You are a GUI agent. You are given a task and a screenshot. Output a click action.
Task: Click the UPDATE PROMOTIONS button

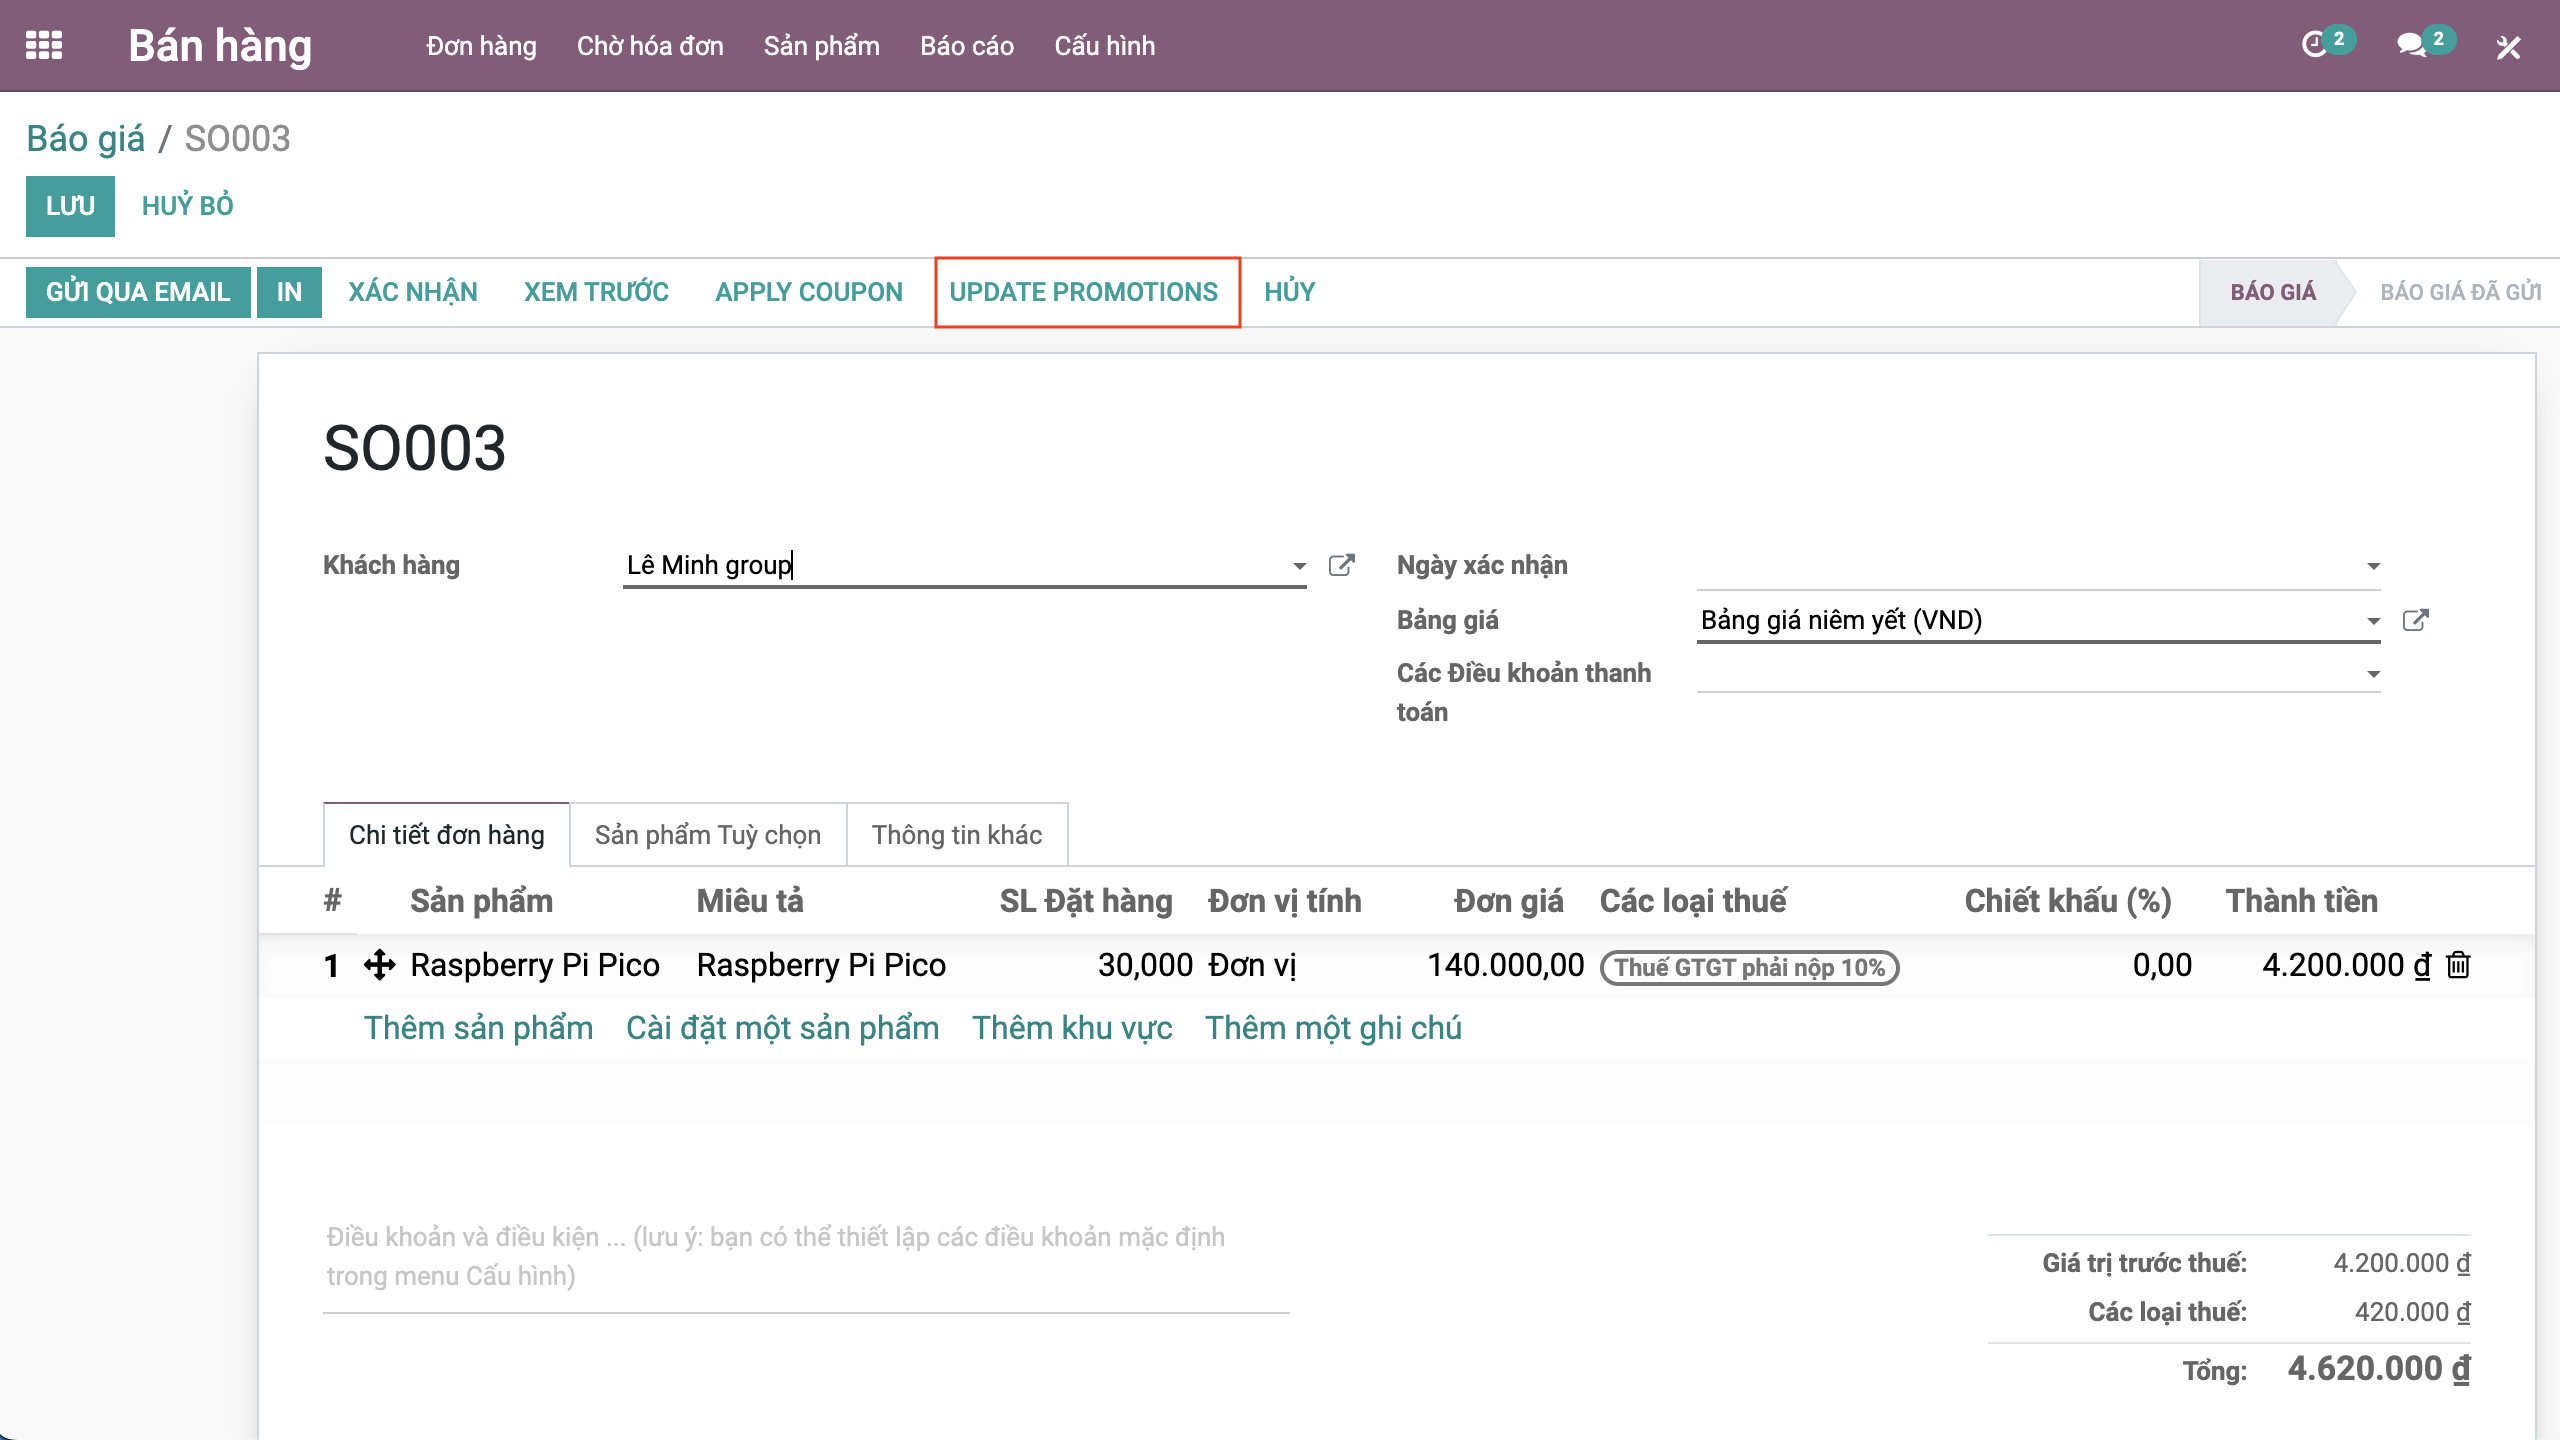(x=1084, y=292)
